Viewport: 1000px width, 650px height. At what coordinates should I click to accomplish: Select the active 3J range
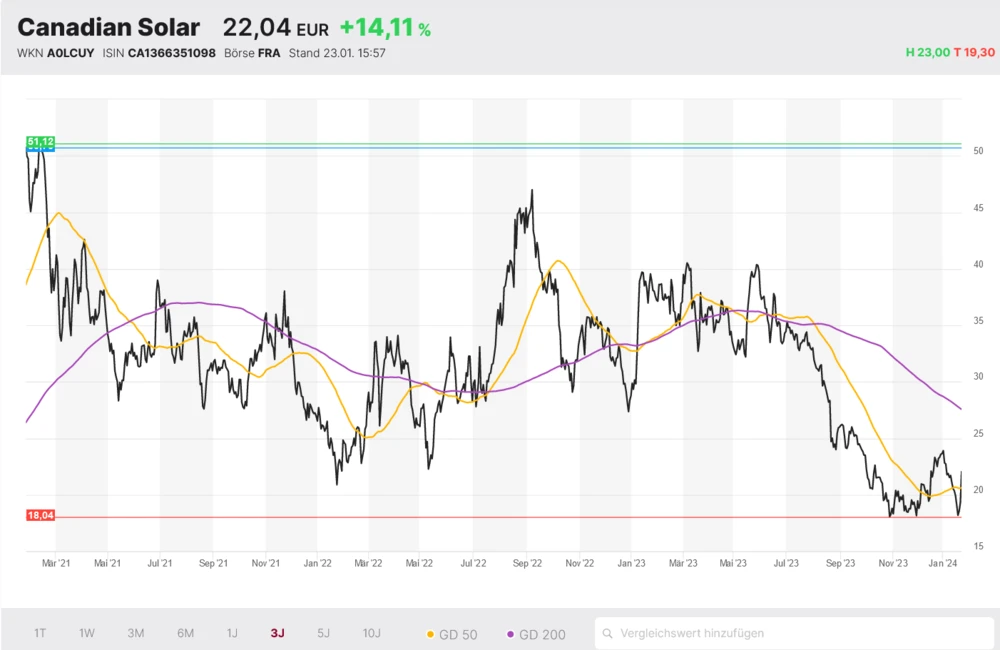(x=277, y=633)
